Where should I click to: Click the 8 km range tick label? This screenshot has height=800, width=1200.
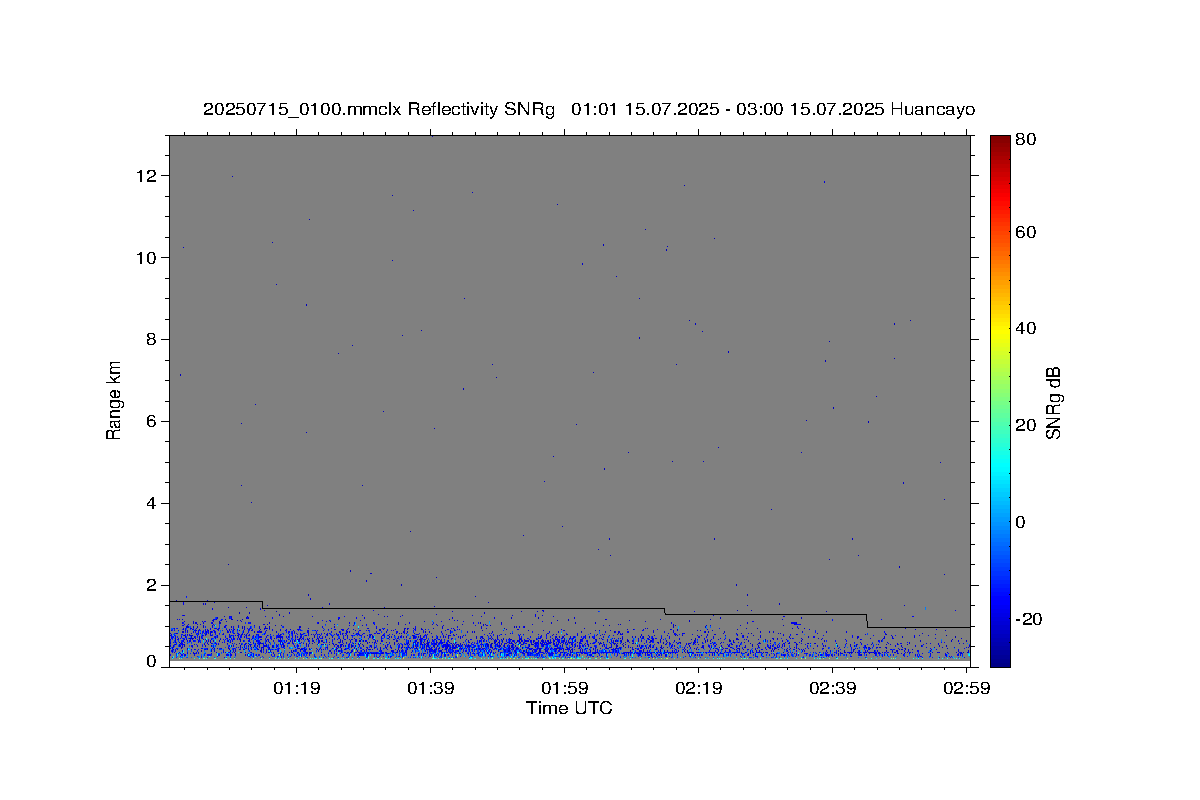pyautogui.click(x=152, y=340)
